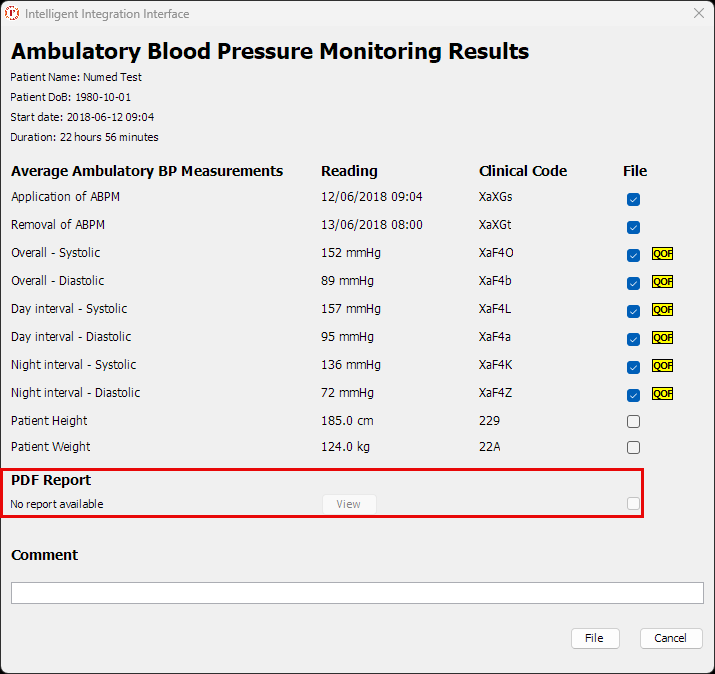Click the Intelligent Integration Interface app icon
The width and height of the screenshot is (715, 674).
[x=12, y=14]
